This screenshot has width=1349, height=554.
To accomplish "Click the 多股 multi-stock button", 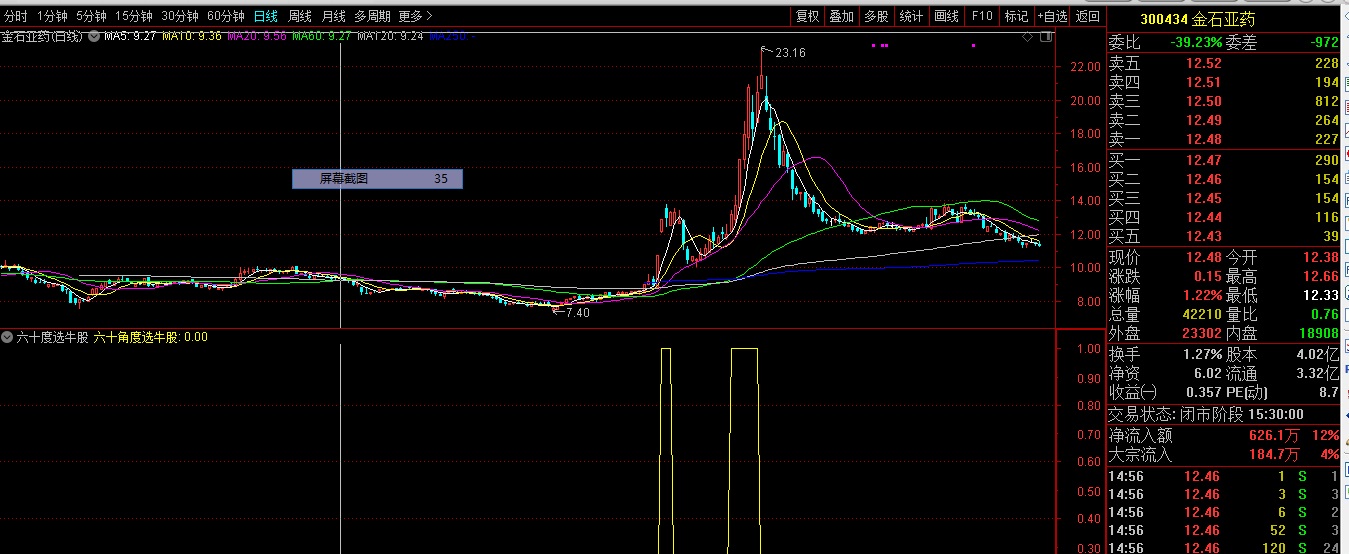I will tap(876, 16).
